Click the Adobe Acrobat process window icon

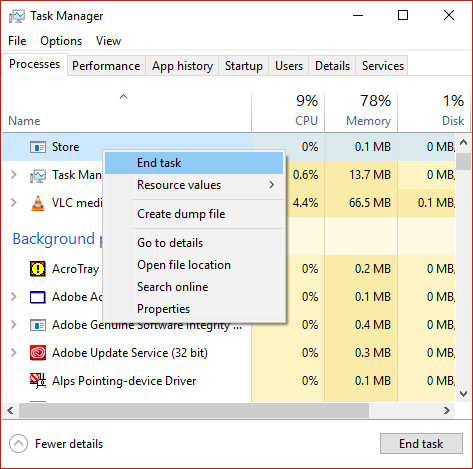[38, 297]
